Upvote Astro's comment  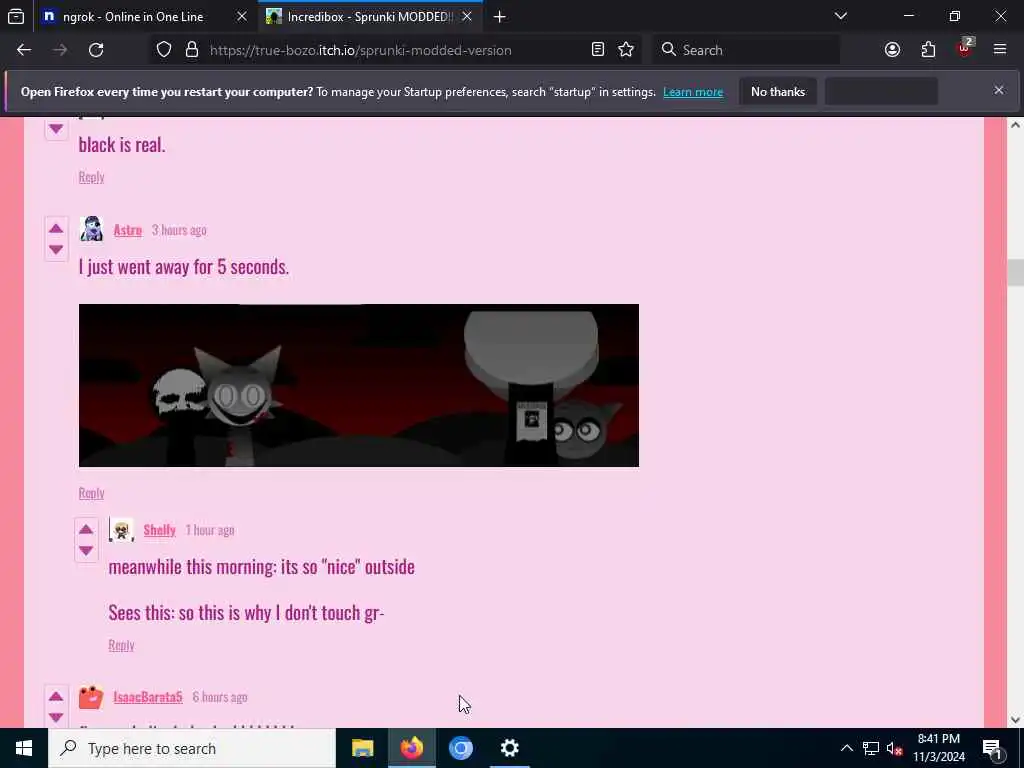56,229
